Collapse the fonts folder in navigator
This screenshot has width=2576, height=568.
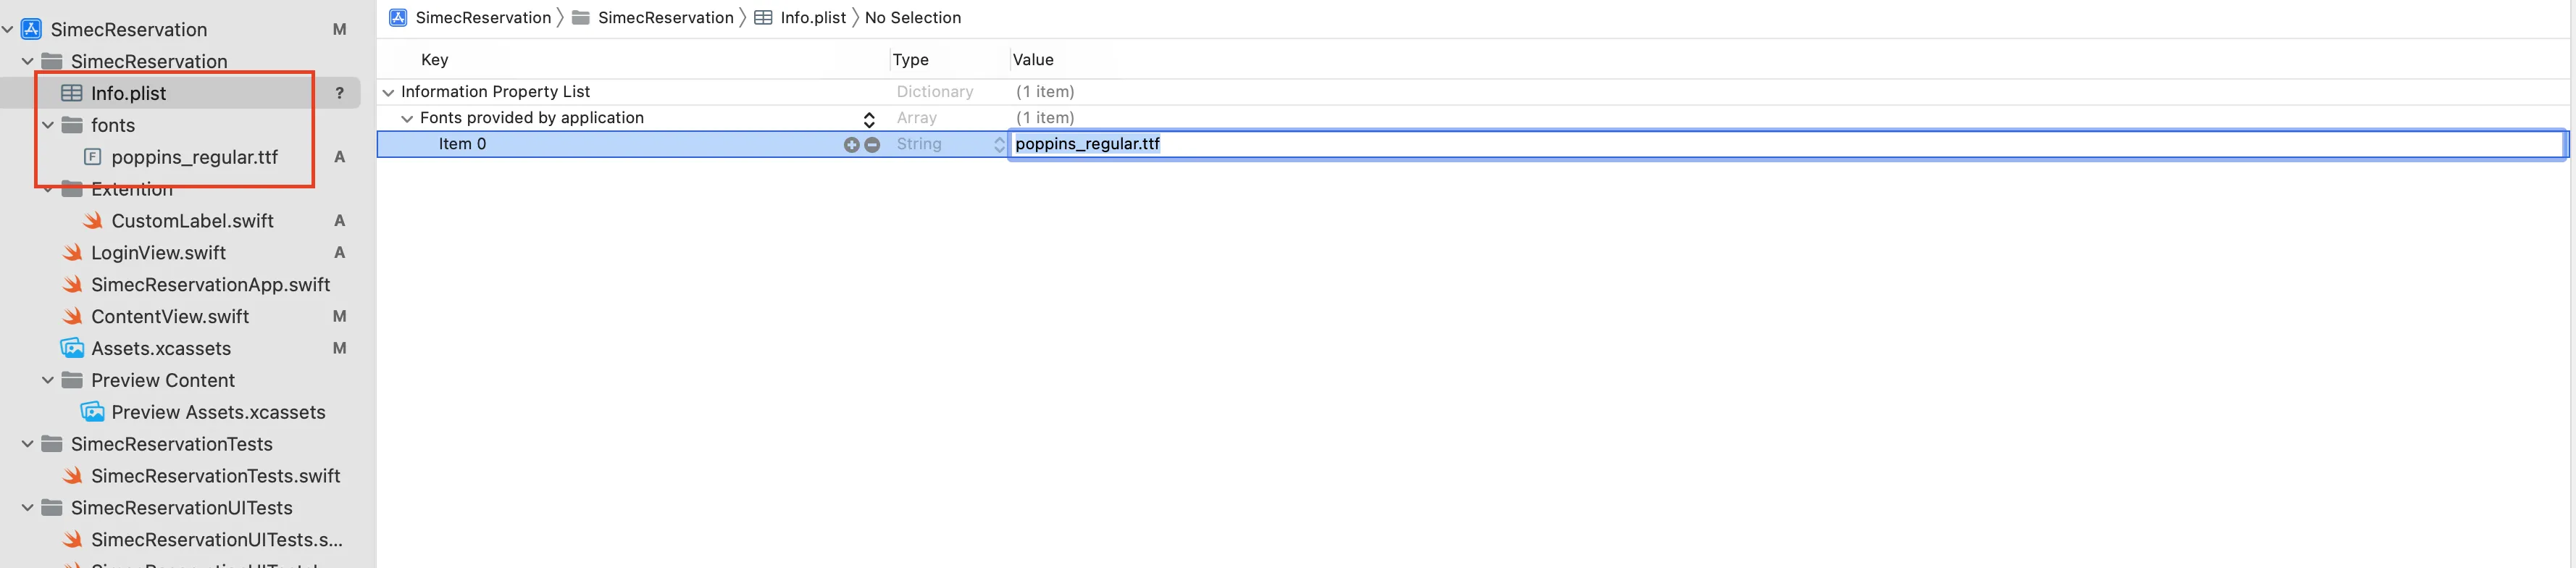[48, 125]
